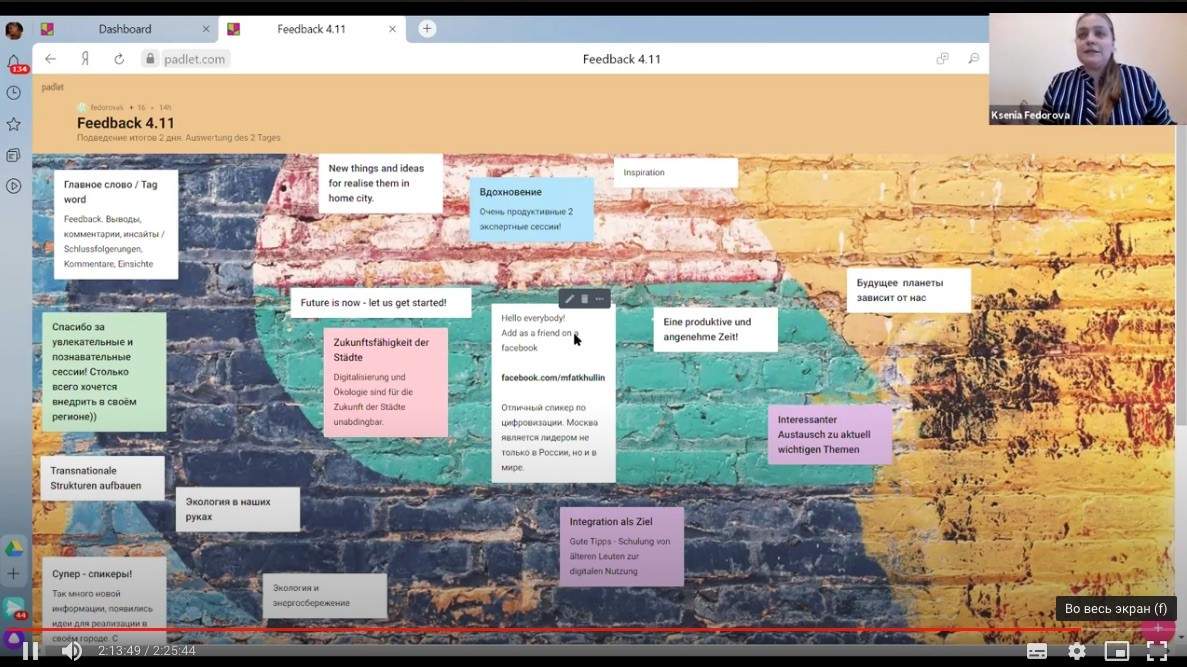Open messenger icon with 44 badge
1187x667 pixels.
(x=14, y=608)
